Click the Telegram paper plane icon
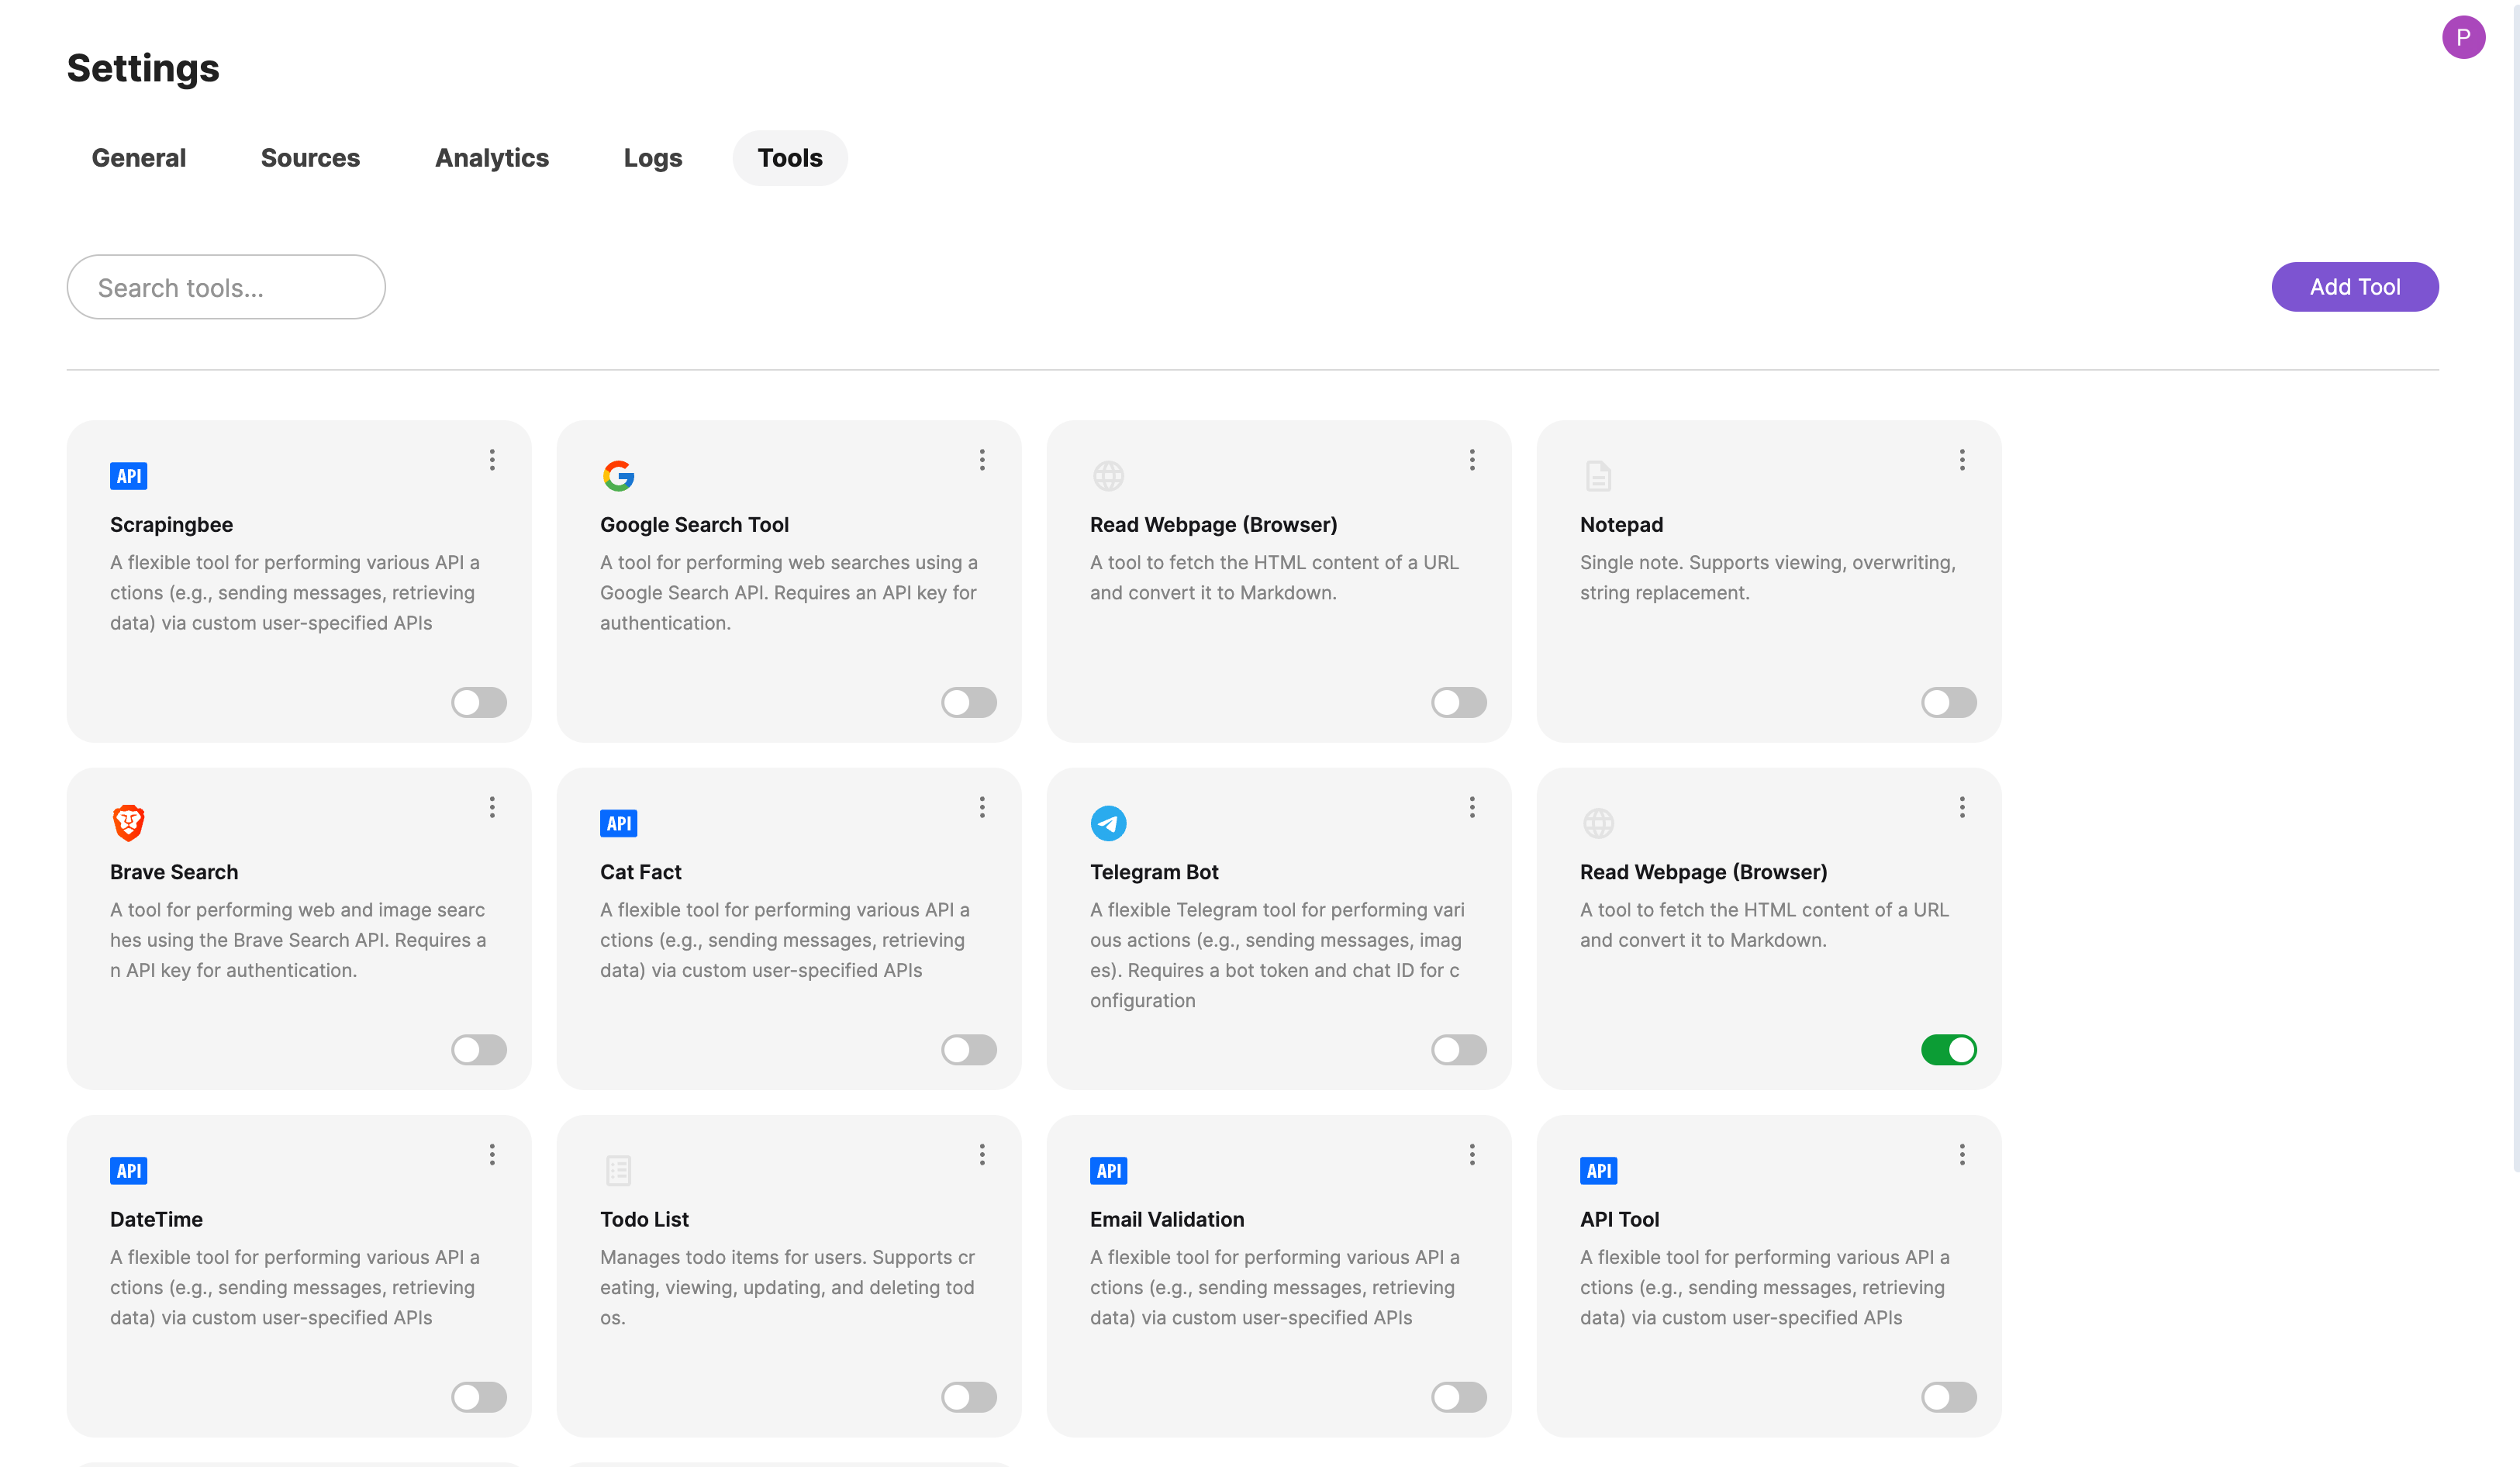2520x1467 pixels. pos(1108,823)
